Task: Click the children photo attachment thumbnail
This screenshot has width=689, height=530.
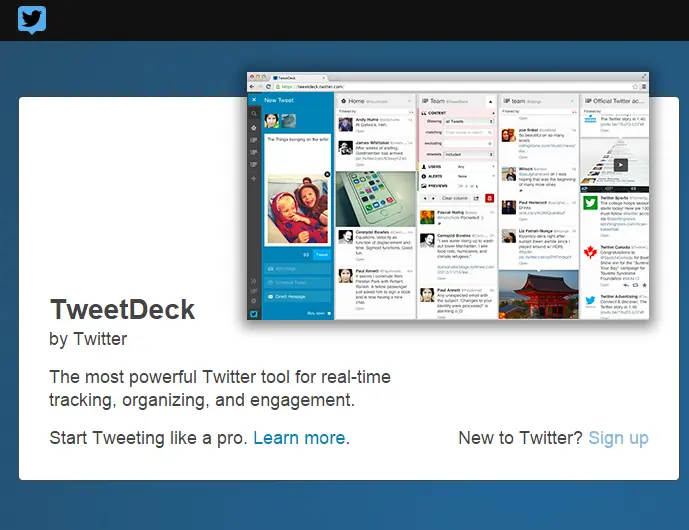Action: [x=298, y=209]
